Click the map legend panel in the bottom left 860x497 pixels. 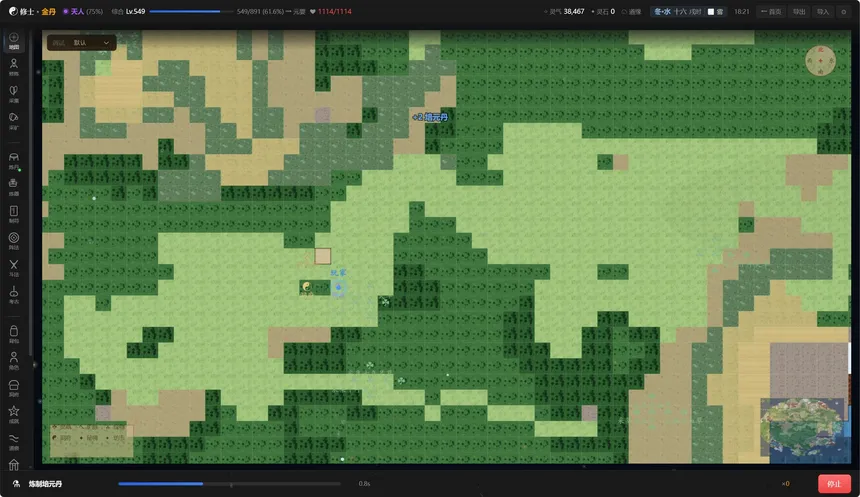point(92,440)
